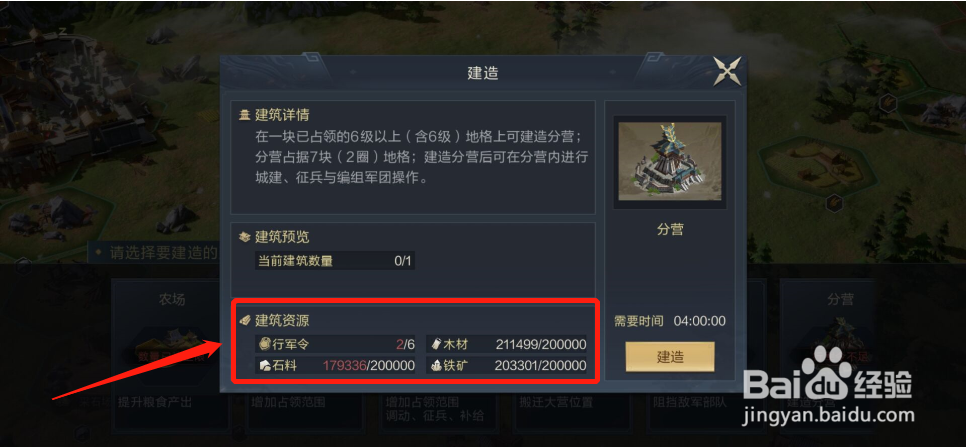Click the 石料 stone resource icon
Image resolution: width=968 pixels, height=448 pixels.
[x=264, y=365]
